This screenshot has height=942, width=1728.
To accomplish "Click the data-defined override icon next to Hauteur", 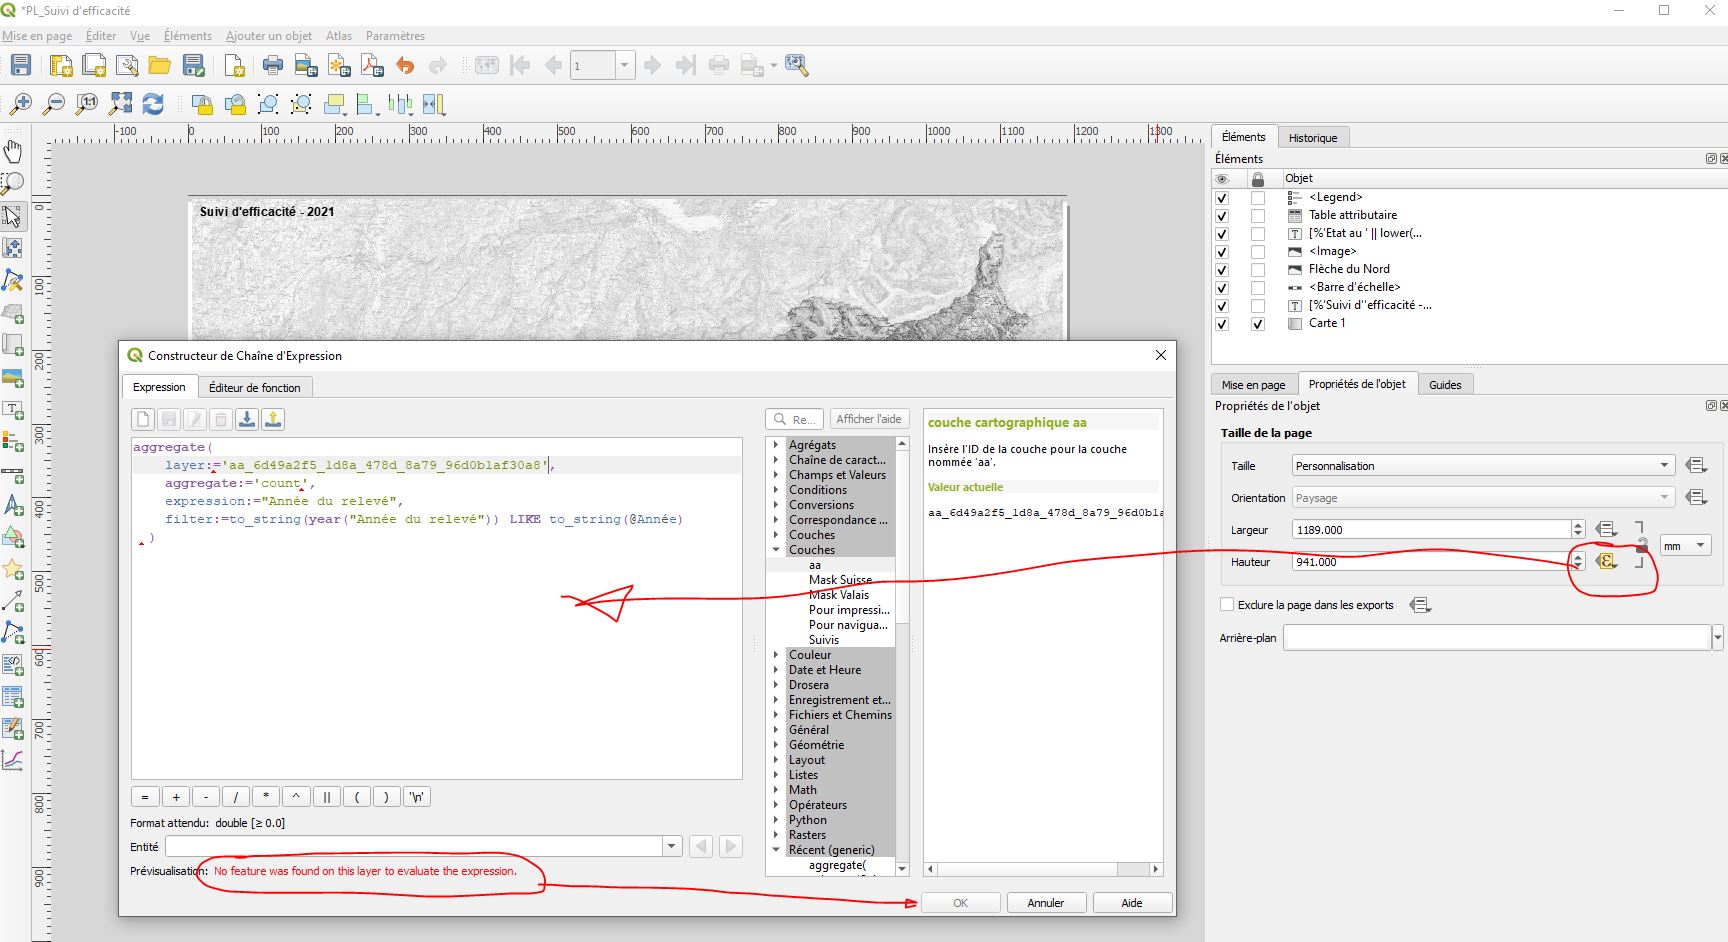I will [x=1606, y=561].
